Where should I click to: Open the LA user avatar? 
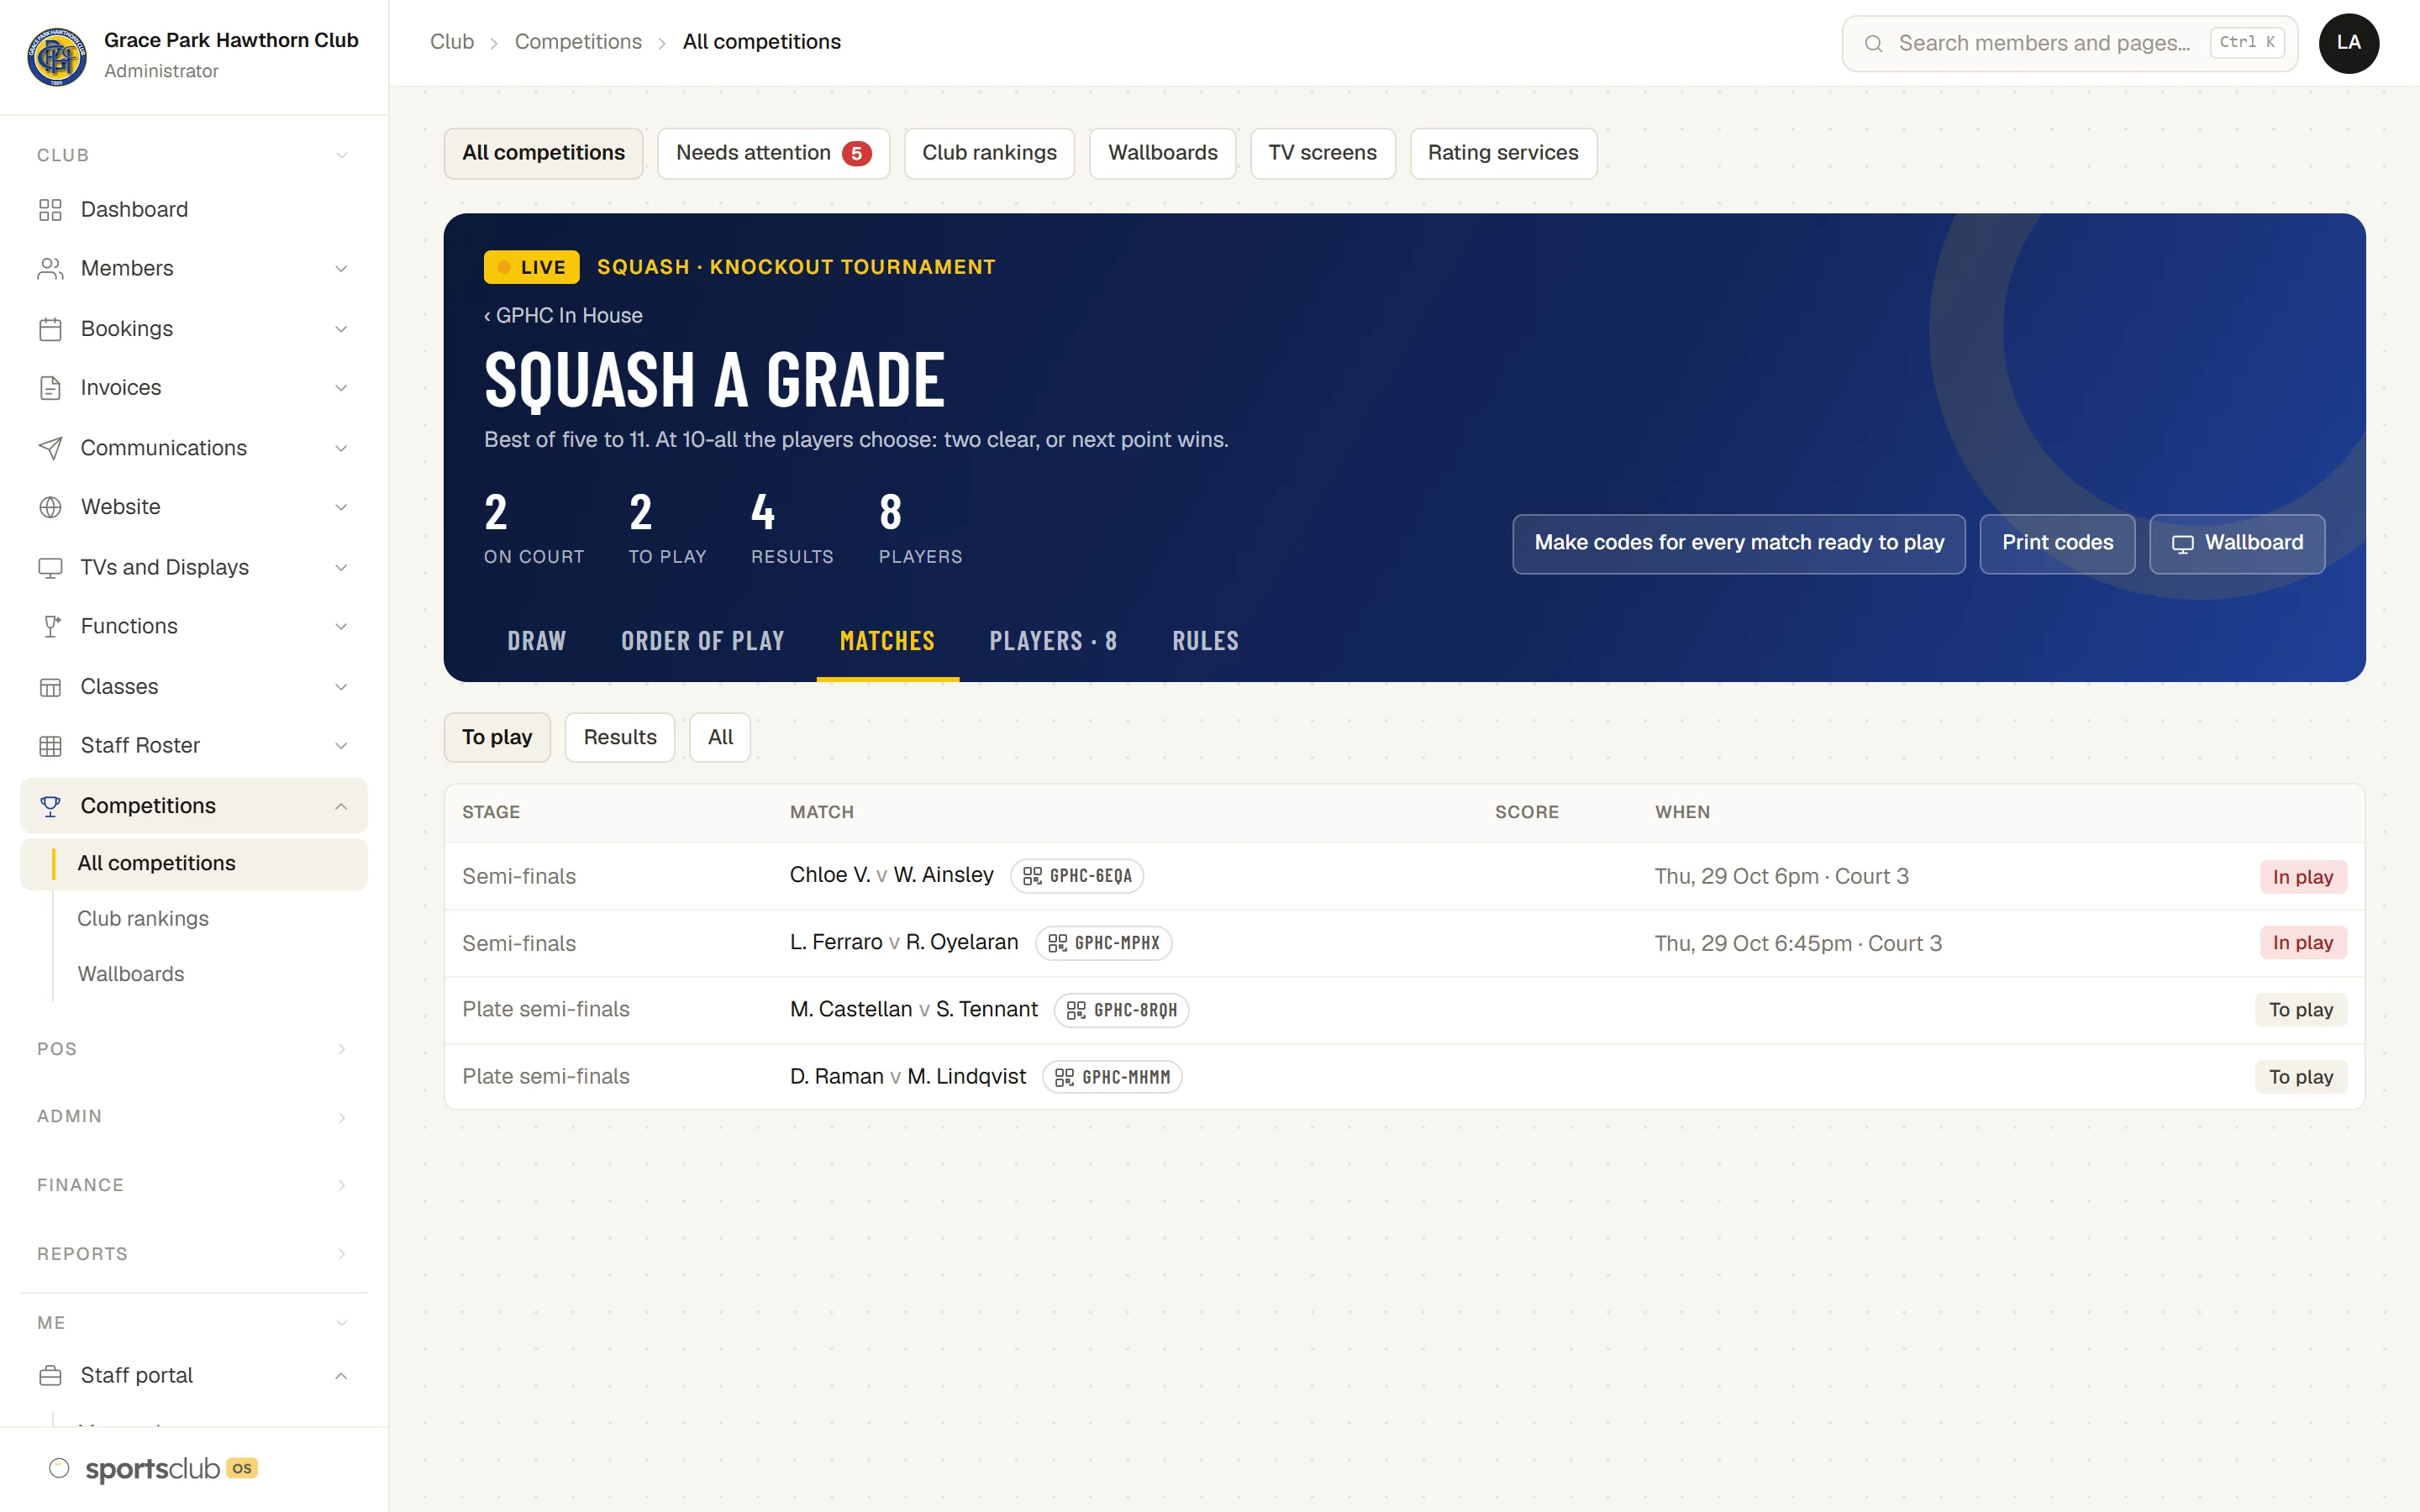[2348, 43]
